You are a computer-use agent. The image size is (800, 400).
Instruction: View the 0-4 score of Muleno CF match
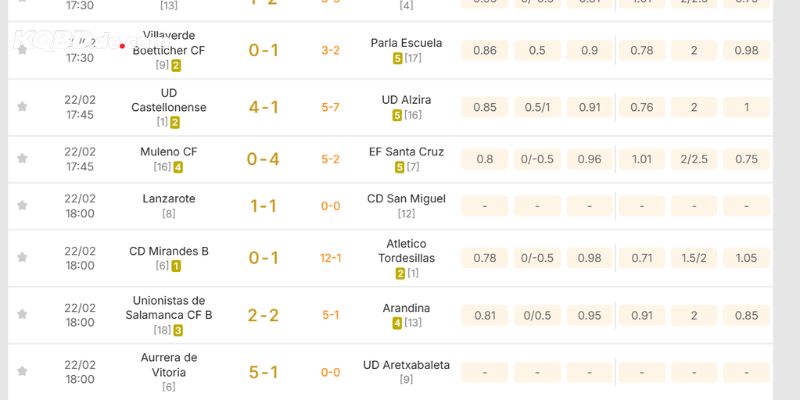point(263,159)
